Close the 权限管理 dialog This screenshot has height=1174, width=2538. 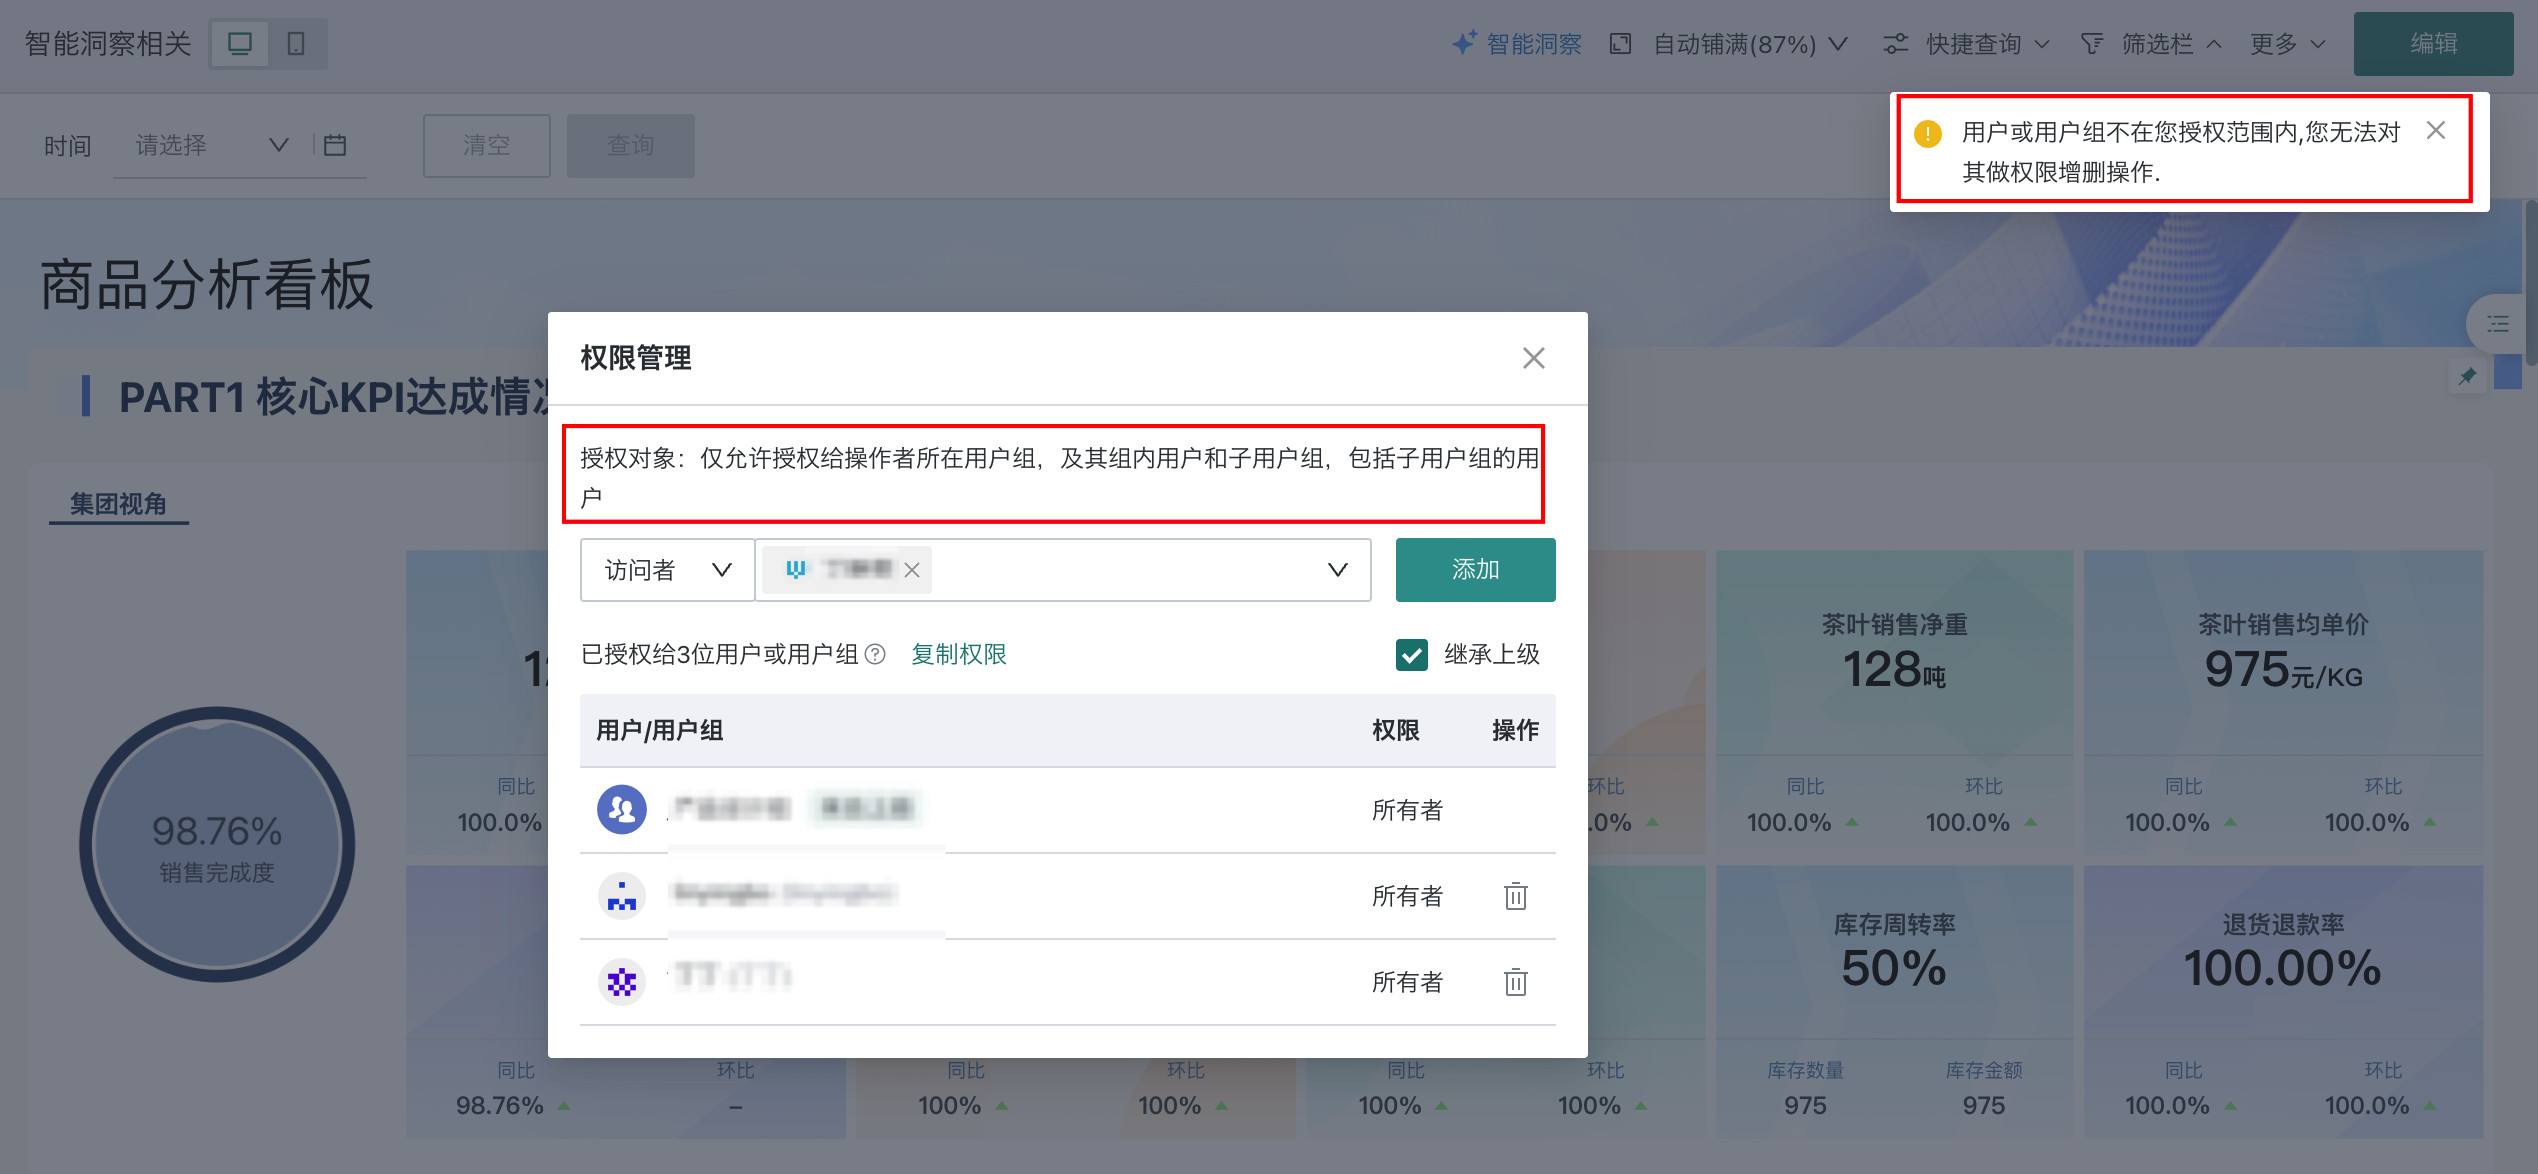[x=1533, y=358]
